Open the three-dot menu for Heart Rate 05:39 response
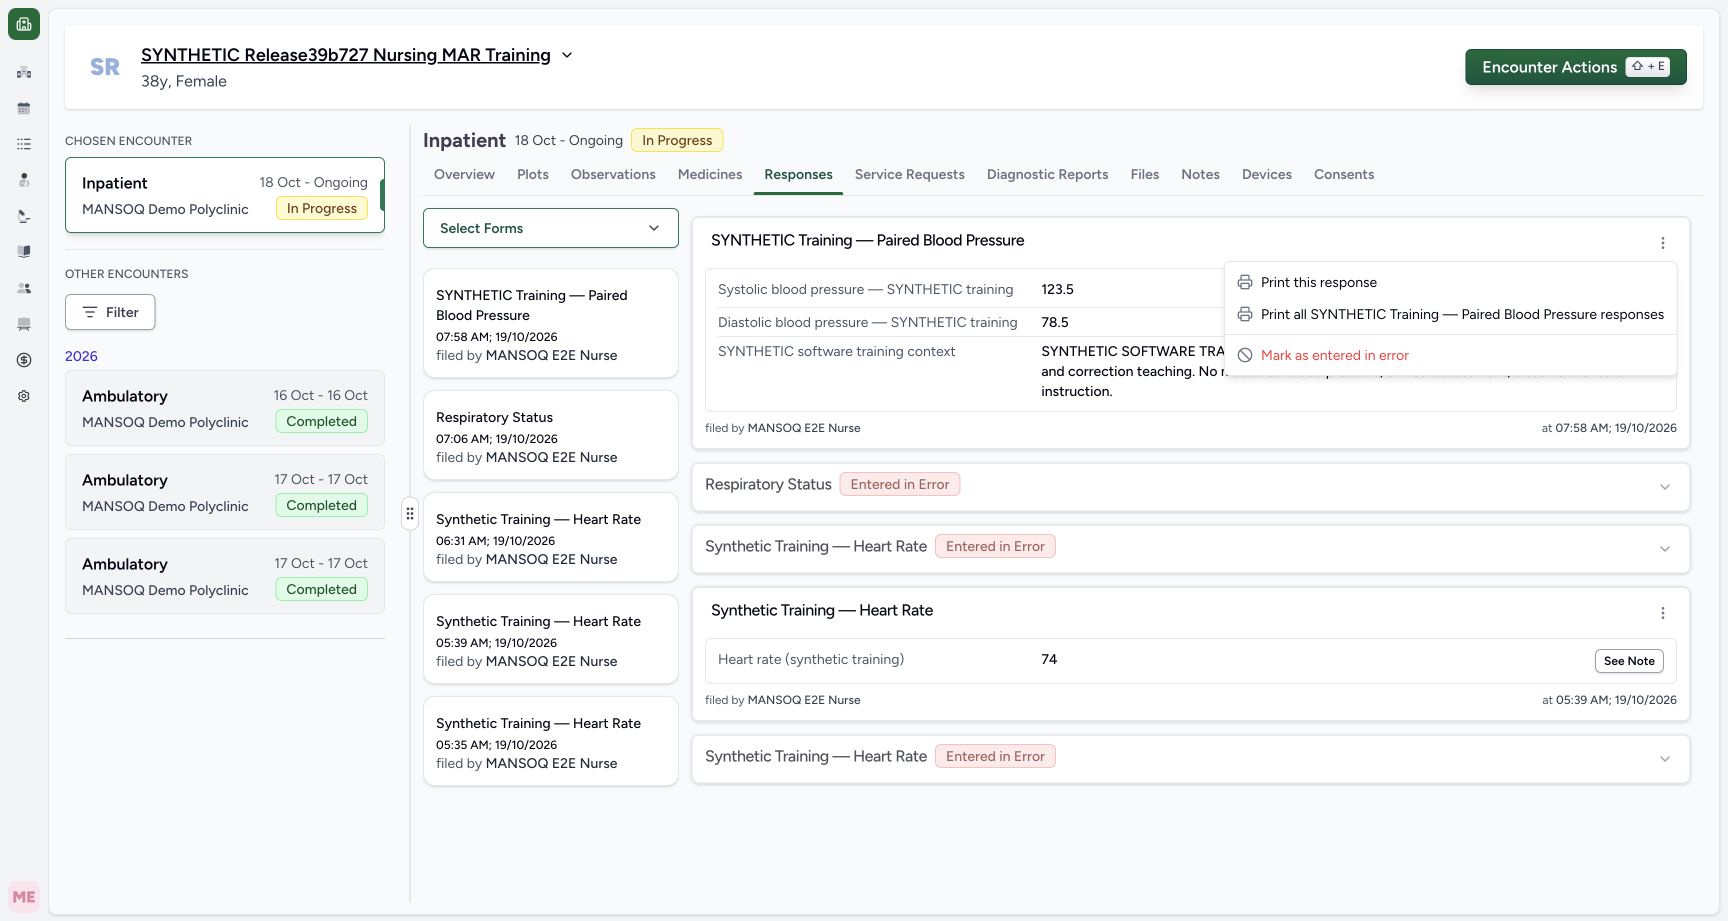This screenshot has width=1728, height=921. pyautogui.click(x=1663, y=613)
